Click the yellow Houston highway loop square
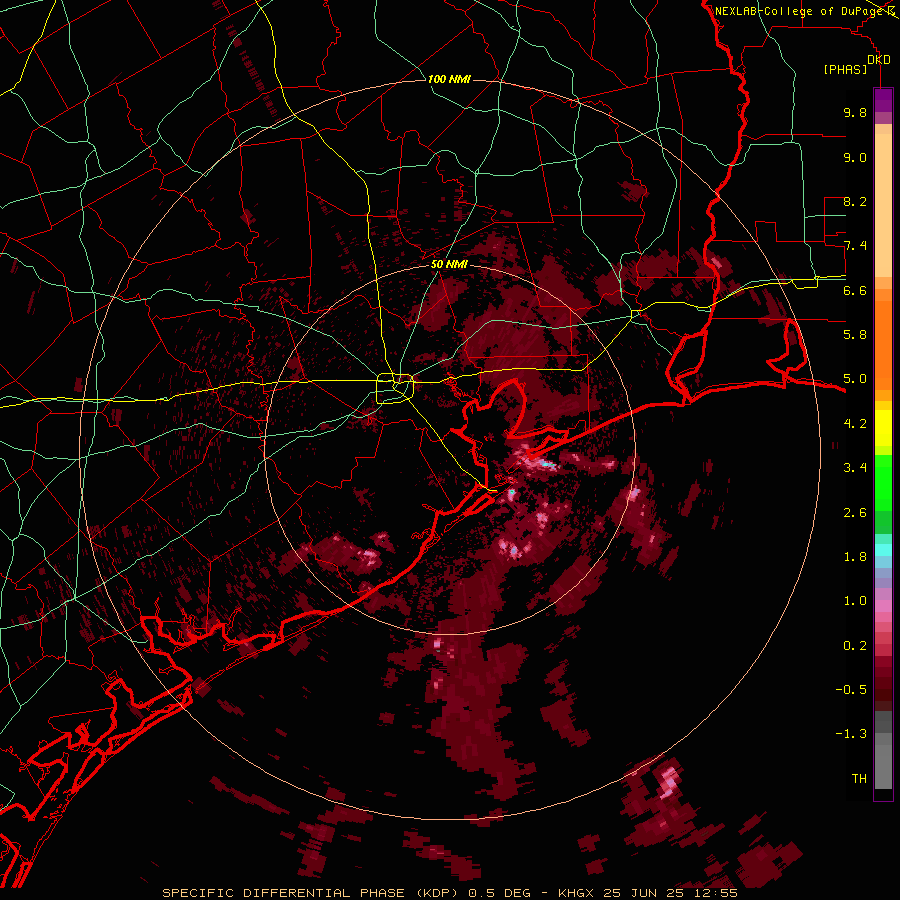The image size is (900, 900). tap(395, 388)
